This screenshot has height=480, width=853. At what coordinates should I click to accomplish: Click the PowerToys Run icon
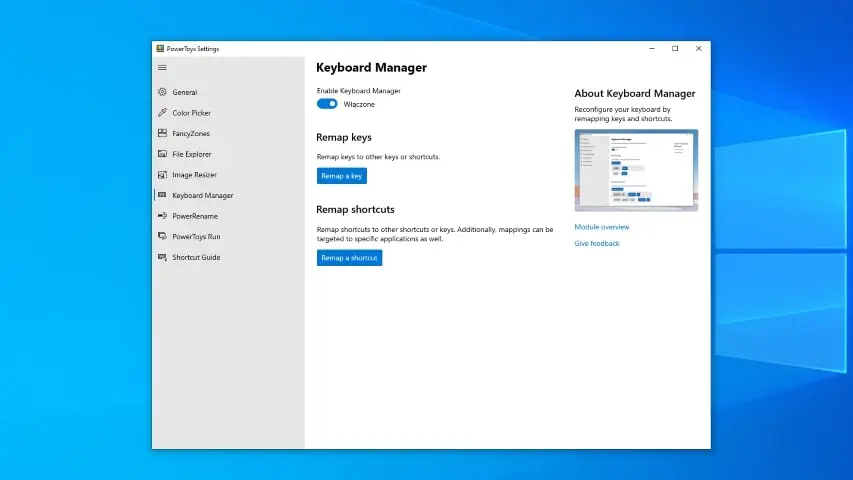162,237
